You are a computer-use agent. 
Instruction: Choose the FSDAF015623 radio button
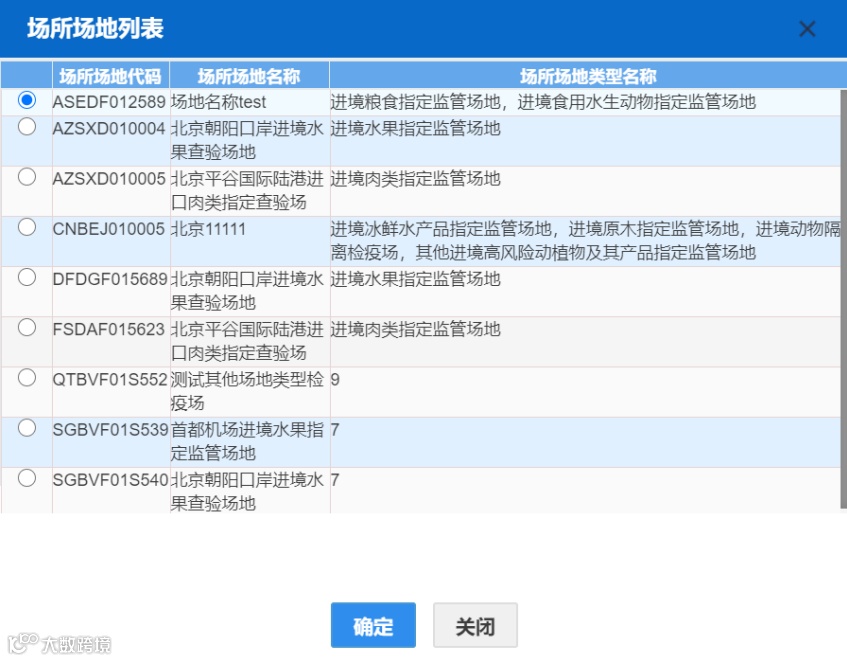pyautogui.click(x=26, y=328)
